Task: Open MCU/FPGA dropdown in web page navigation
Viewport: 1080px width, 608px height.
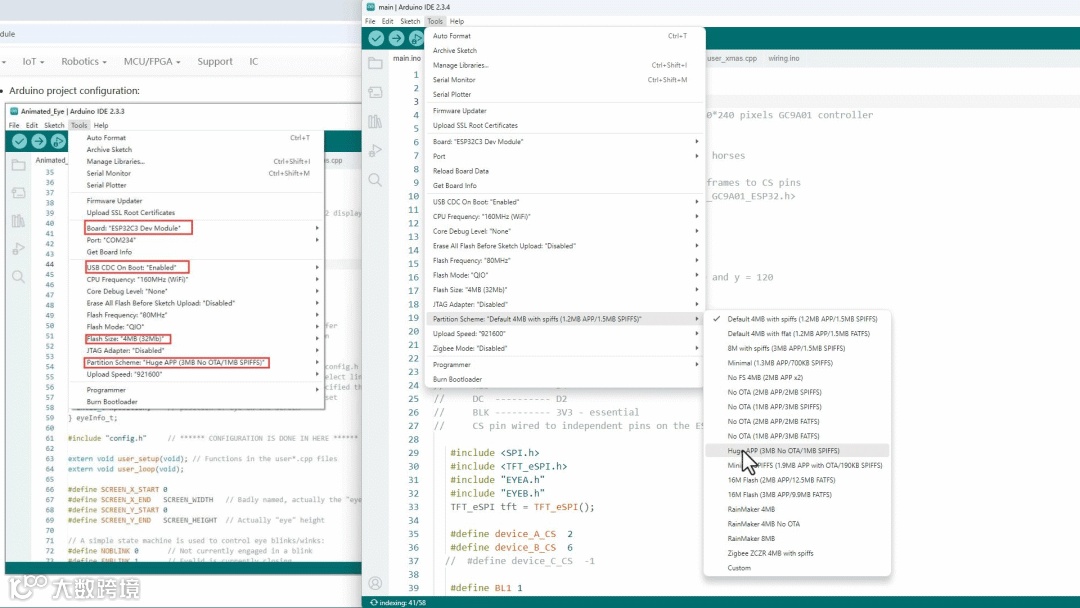Action: point(152,61)
